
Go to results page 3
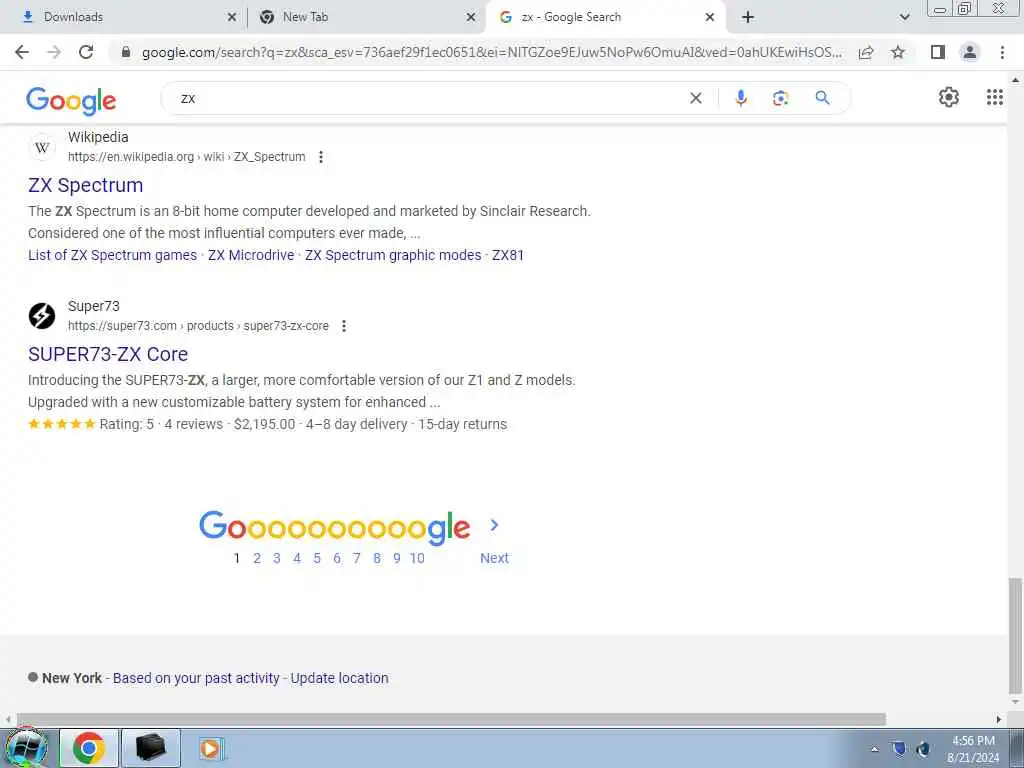coord(277,558)
